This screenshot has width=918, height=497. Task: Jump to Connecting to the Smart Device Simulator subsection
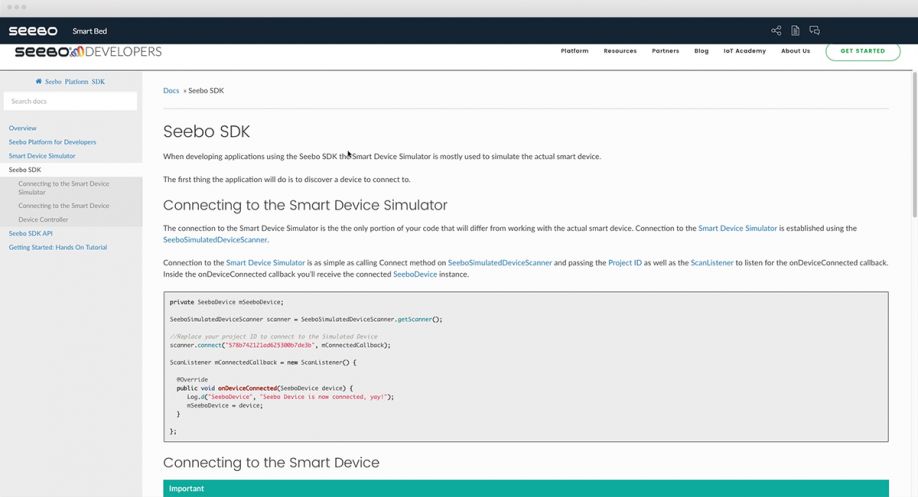coord(63,187)
